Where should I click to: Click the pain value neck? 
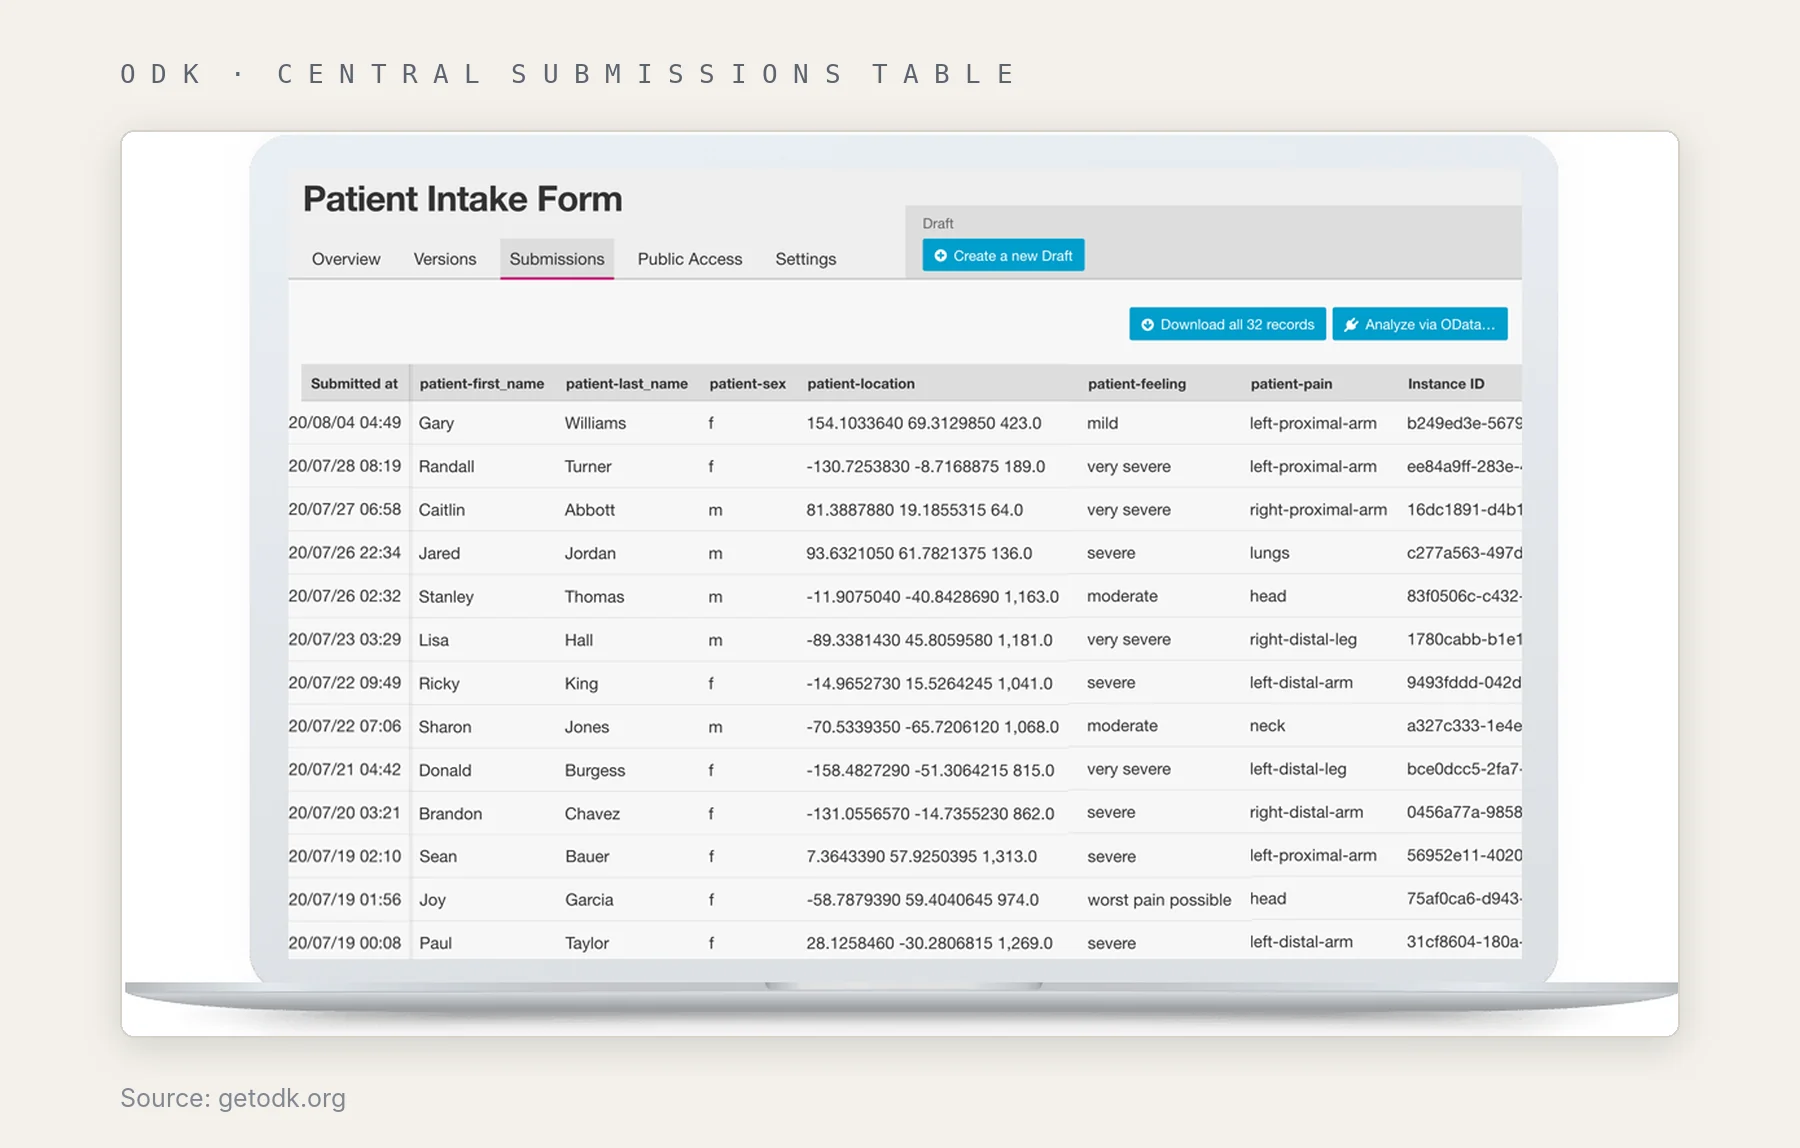pos(1267,726)
